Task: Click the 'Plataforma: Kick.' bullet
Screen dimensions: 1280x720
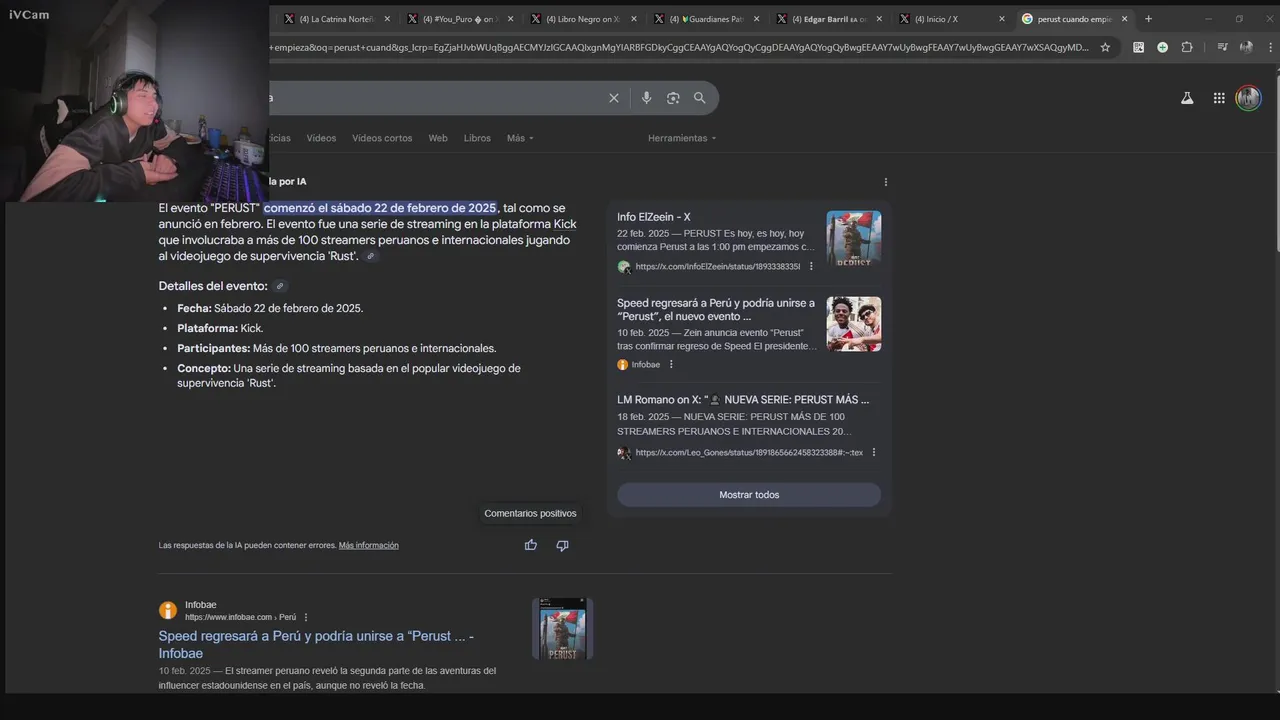Action: [220, 328]
